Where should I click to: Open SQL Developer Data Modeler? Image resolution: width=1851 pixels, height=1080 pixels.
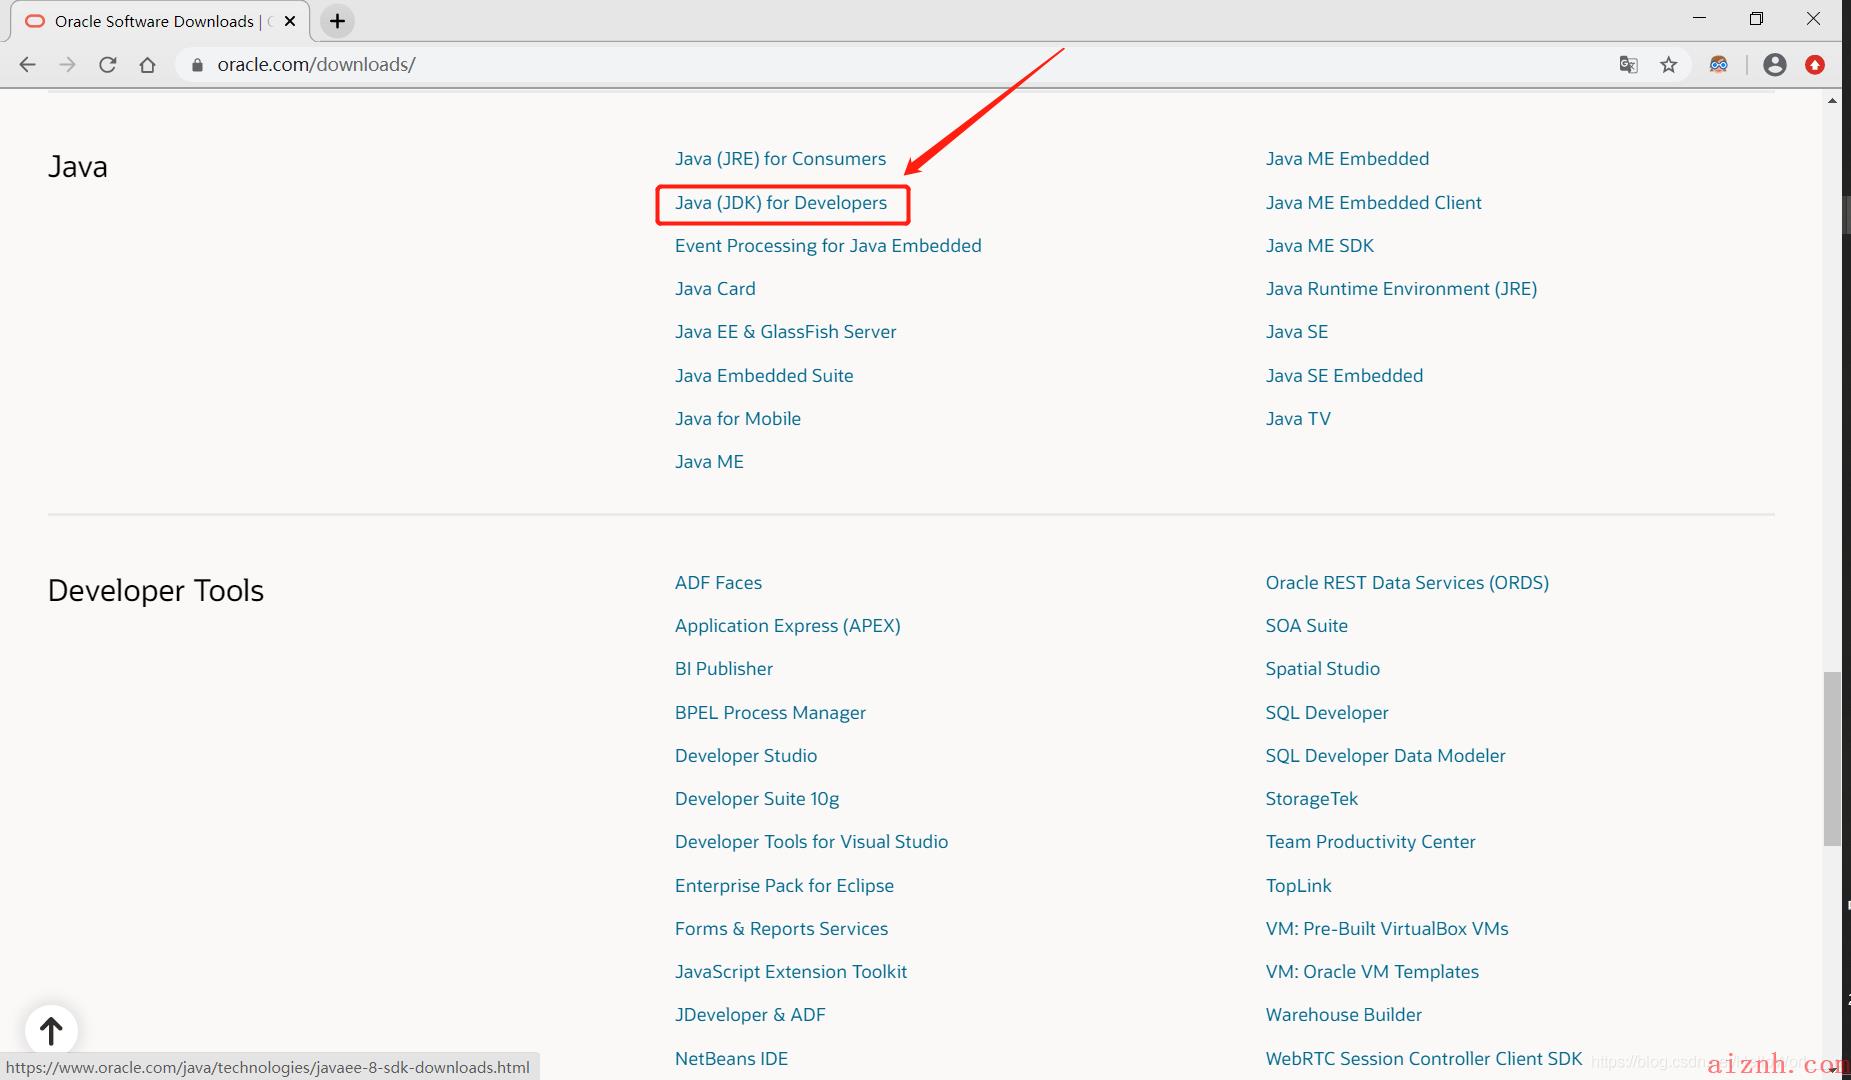[1385, 756]
